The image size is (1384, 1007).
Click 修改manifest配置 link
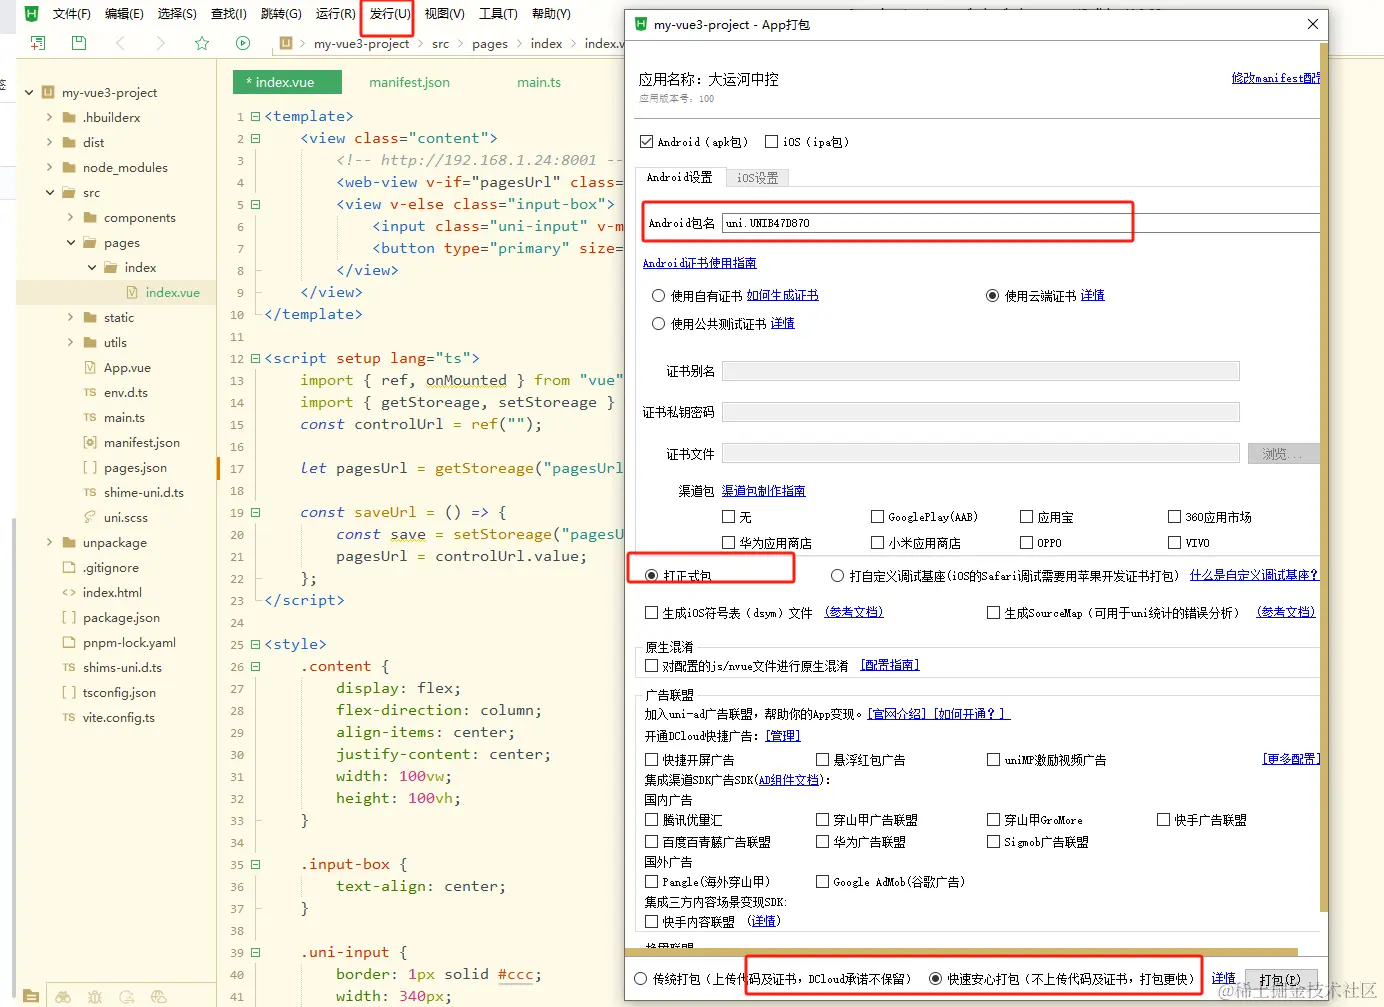coord(1276,78)
